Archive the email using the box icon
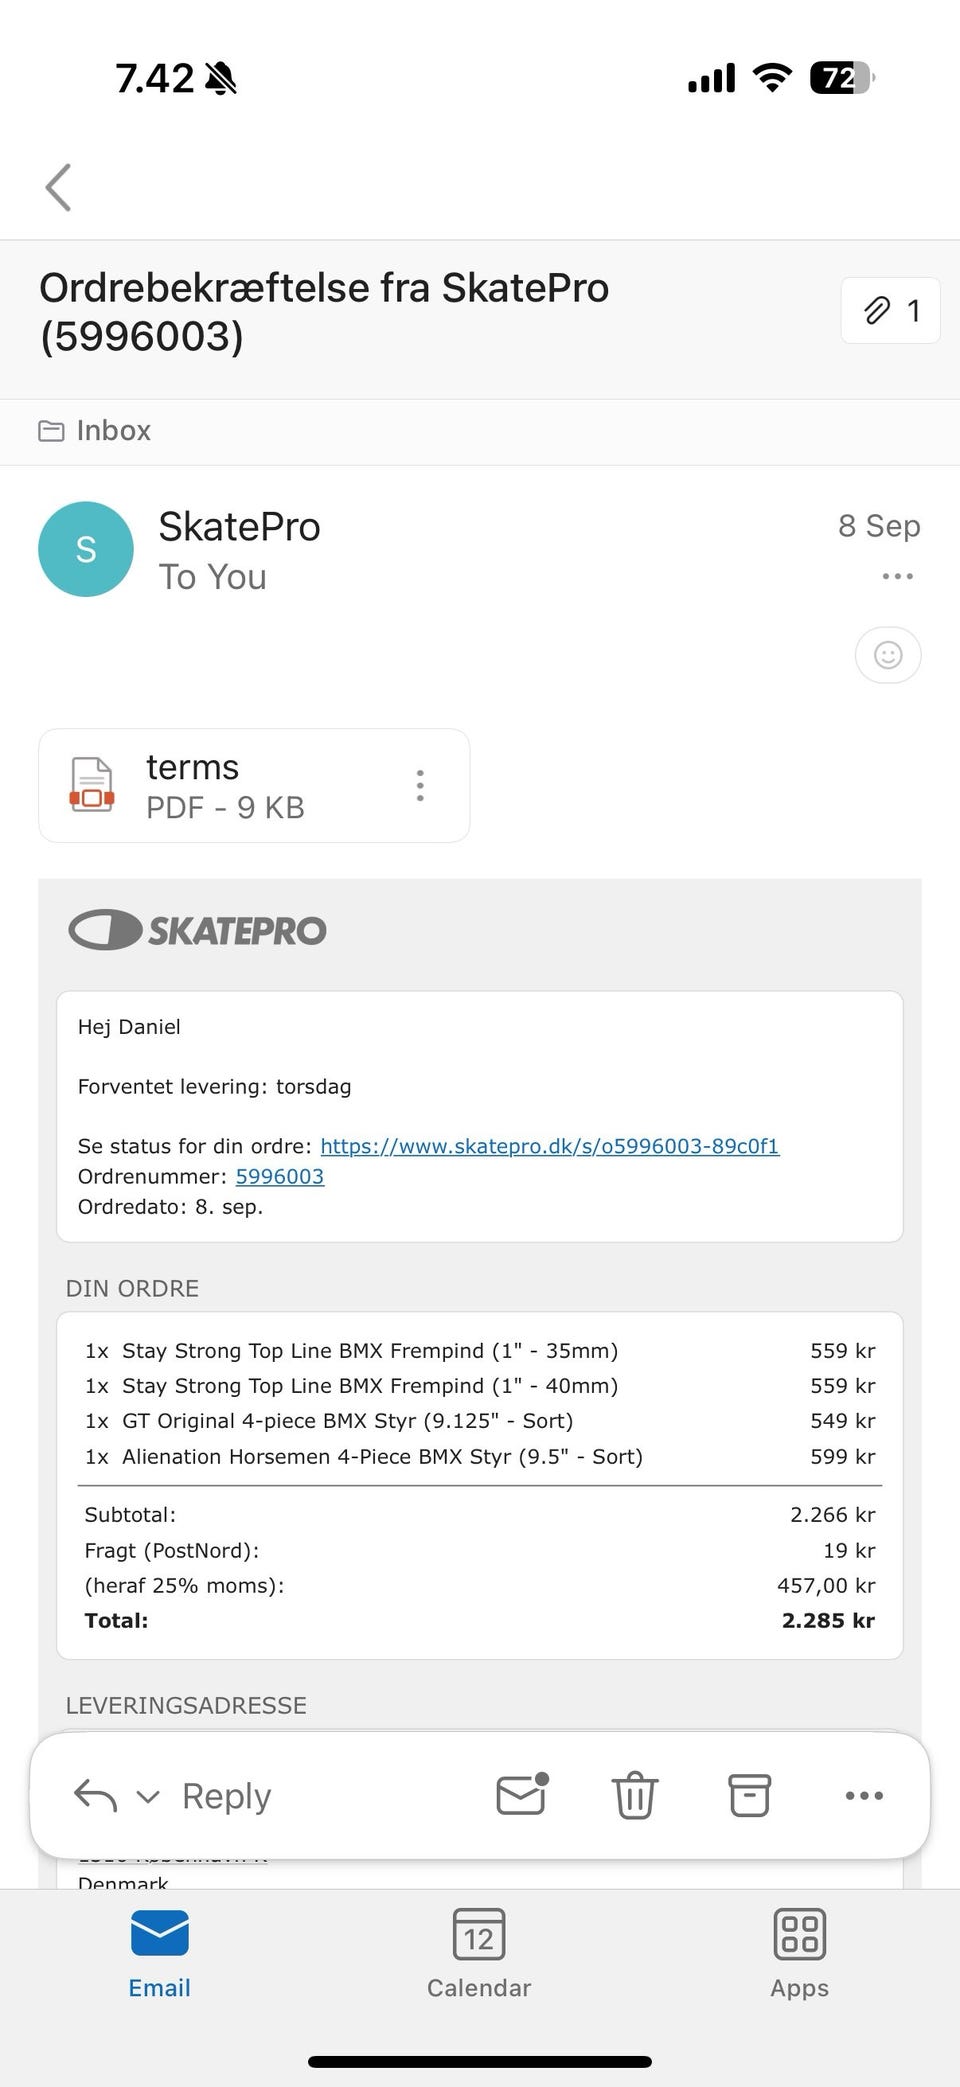 coord(749,1795)
